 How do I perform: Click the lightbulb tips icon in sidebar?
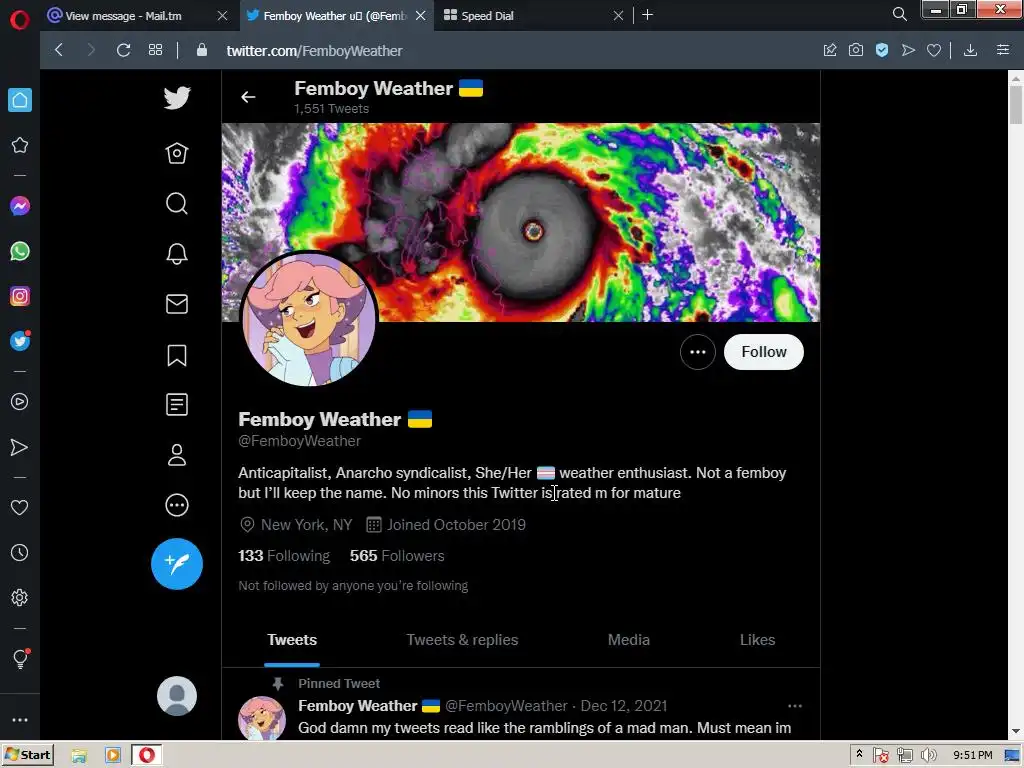(20, 658)
